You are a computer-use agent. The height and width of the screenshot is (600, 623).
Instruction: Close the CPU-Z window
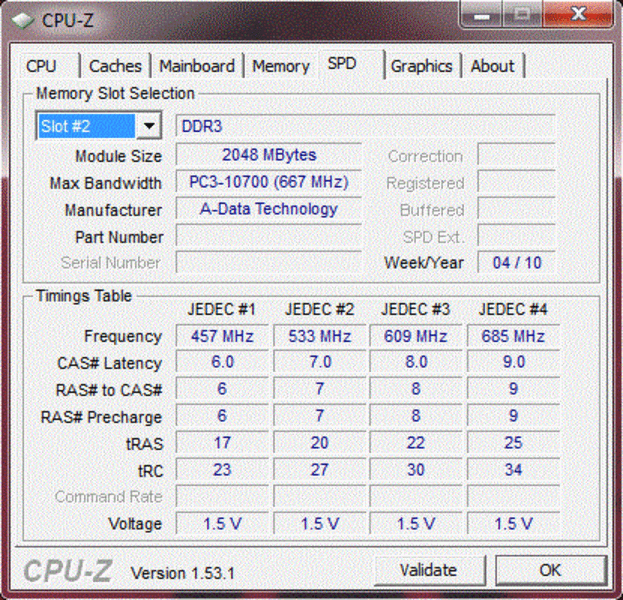pos(580,14)
